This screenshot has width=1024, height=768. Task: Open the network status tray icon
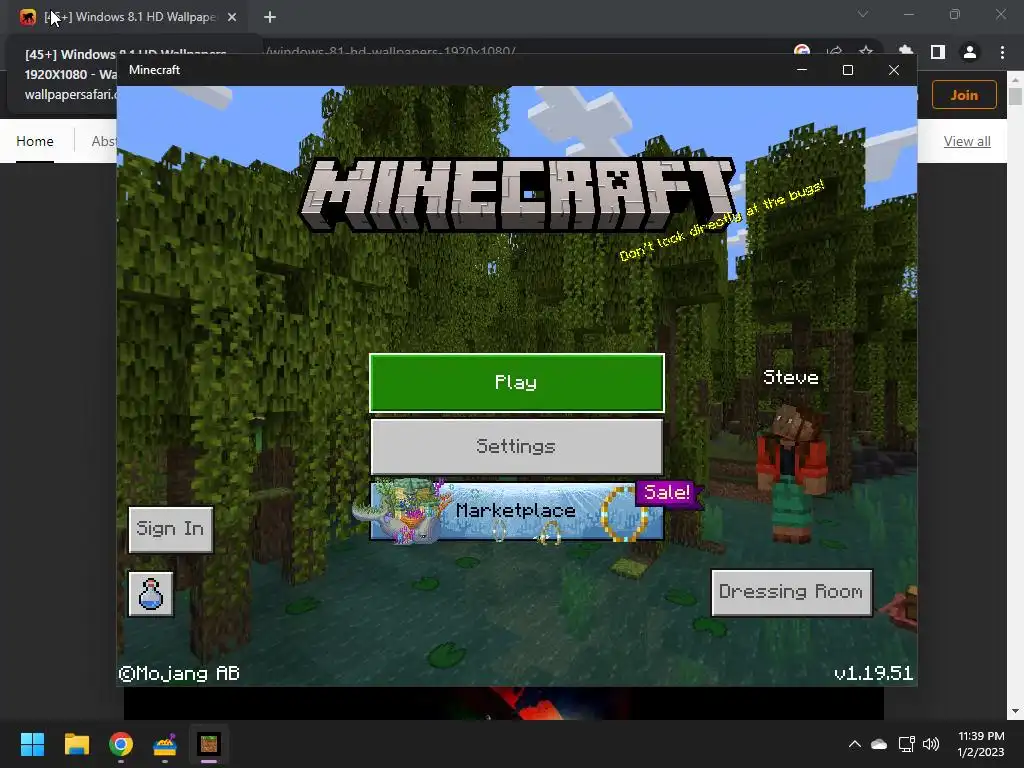click(x=906, y=744)
